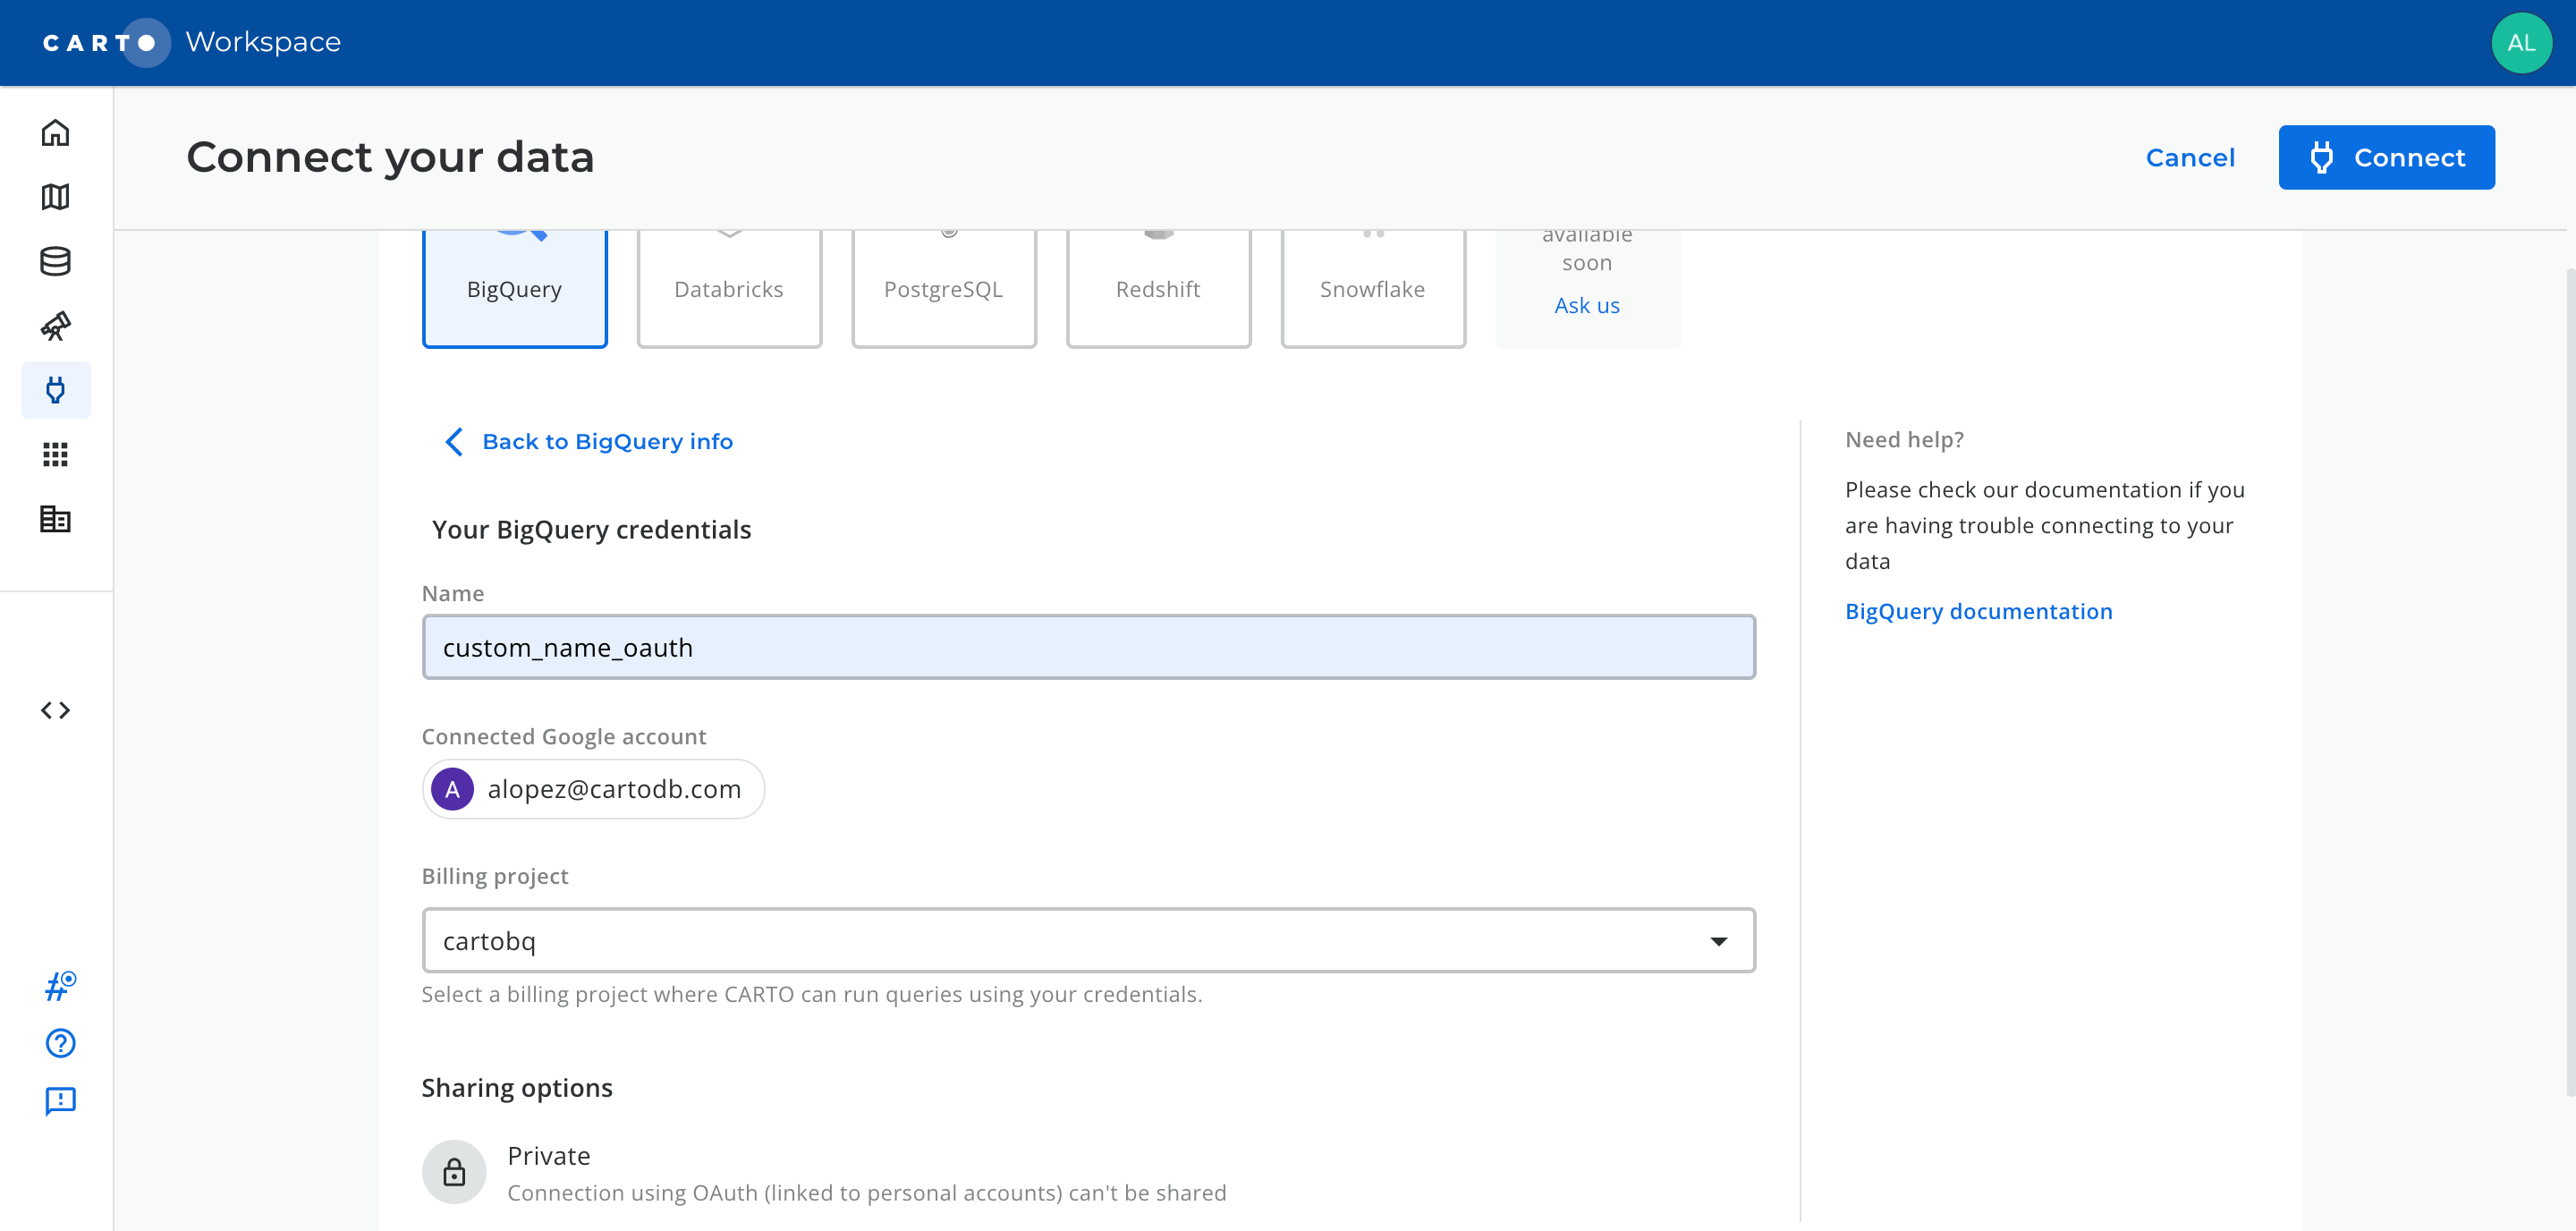Viewport: 2576px width, 1231px height.
Task: Click the Sharing options heading
Action: 517,1087
